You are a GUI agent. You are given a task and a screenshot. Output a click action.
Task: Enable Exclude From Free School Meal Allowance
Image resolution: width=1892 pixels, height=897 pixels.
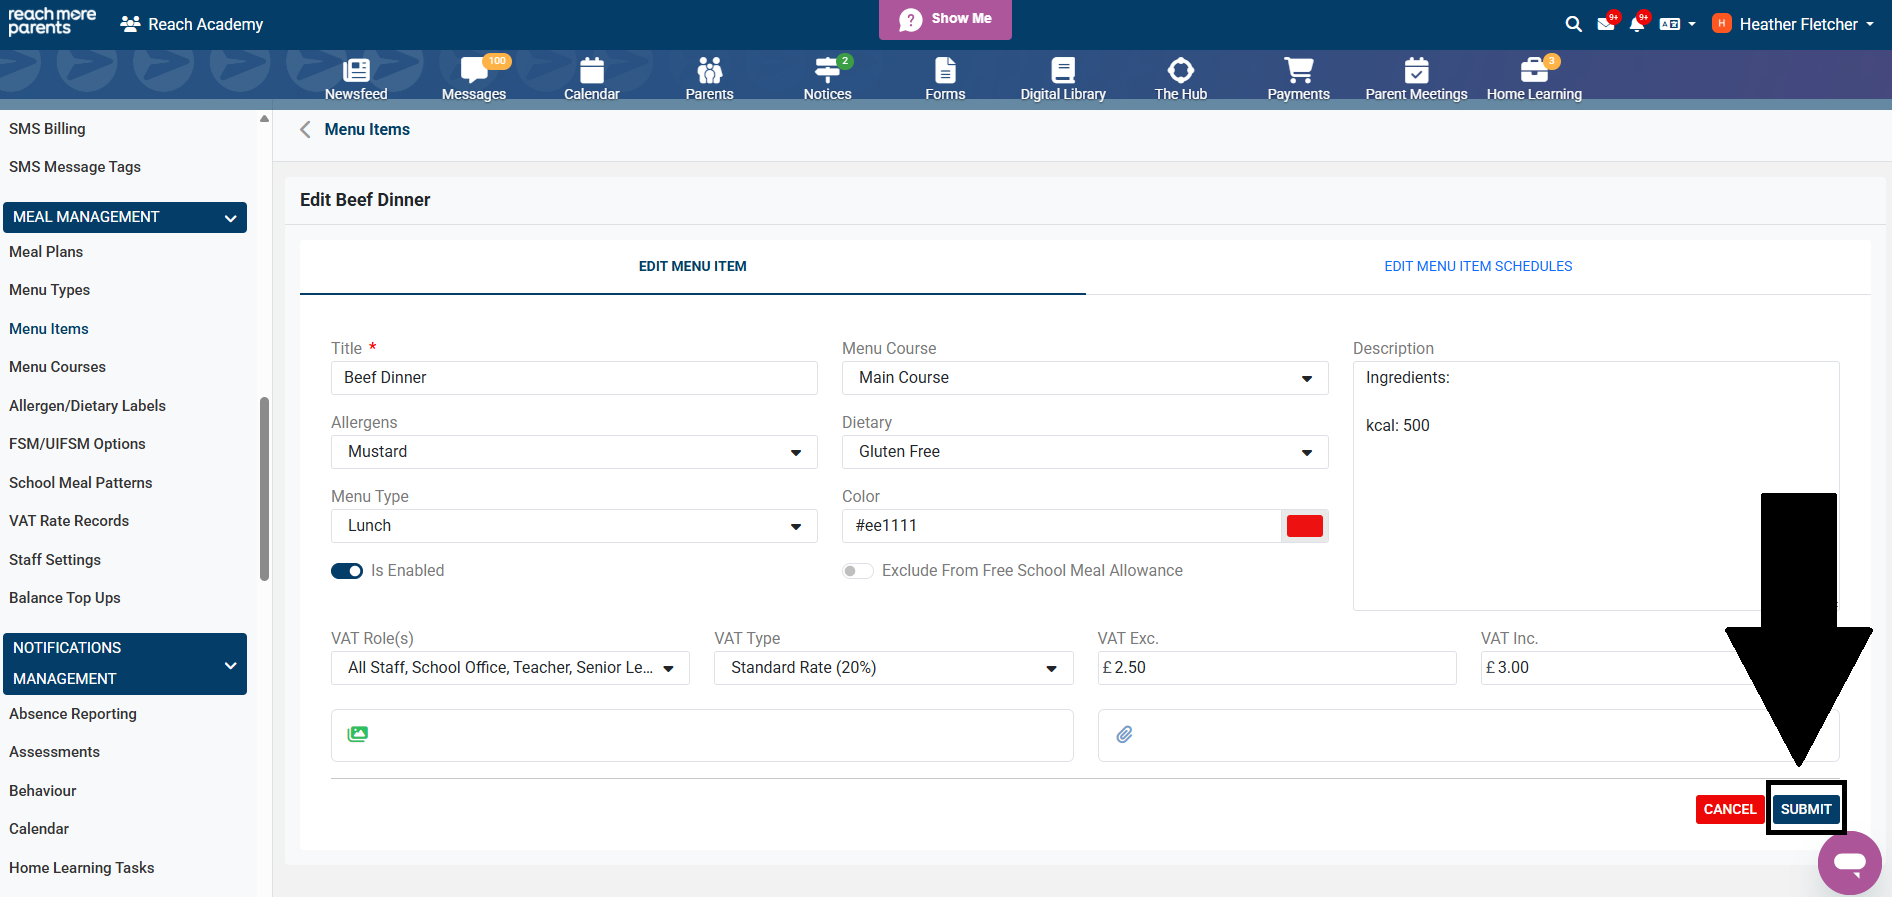tap(857, 571)
